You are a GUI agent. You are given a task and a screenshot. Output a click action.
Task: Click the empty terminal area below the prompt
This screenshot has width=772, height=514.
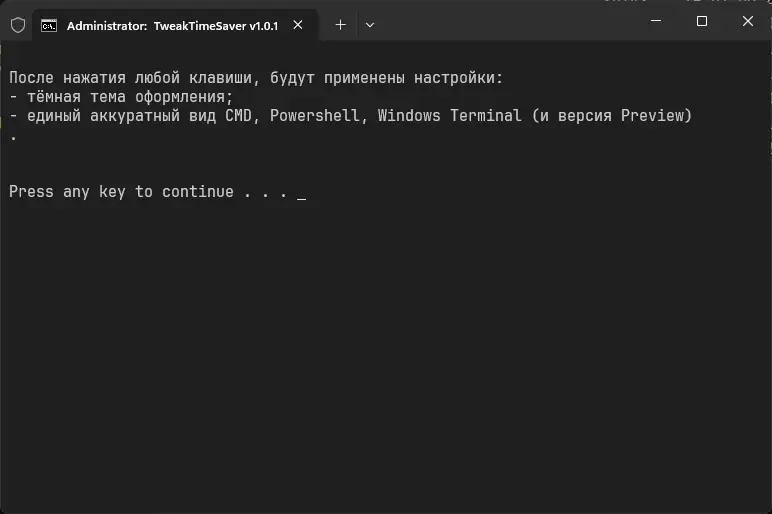pos(386,360)
